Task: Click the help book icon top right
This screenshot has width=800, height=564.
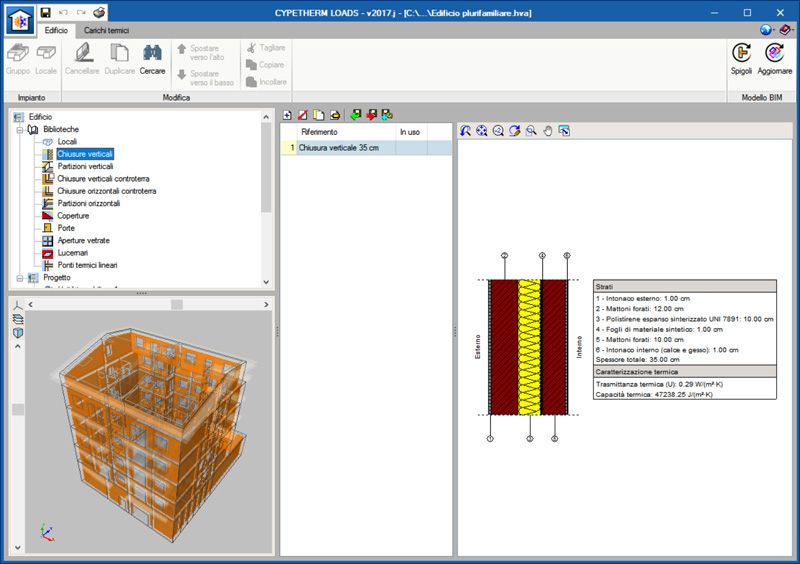Action: (x=785, y=30)
